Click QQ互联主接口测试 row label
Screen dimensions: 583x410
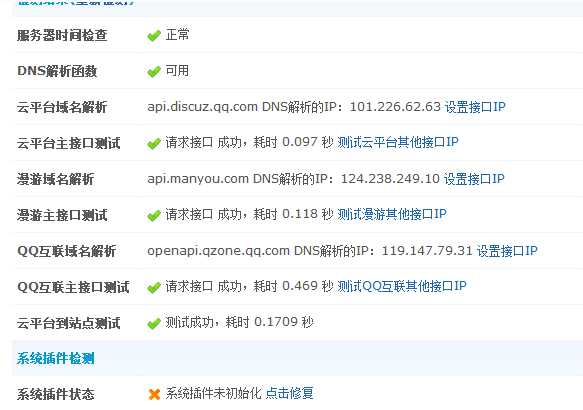[x=73, y=287]
